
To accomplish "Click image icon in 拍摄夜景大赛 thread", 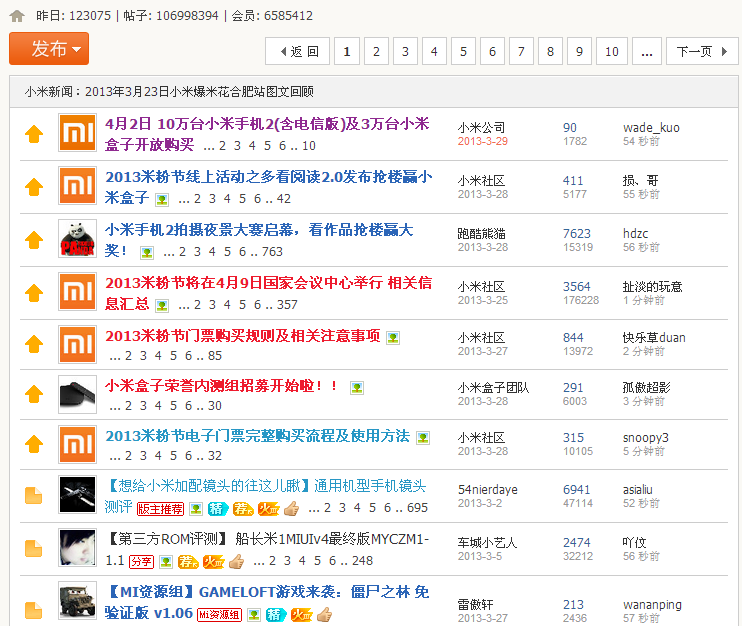I will click(x=147, y=253).
